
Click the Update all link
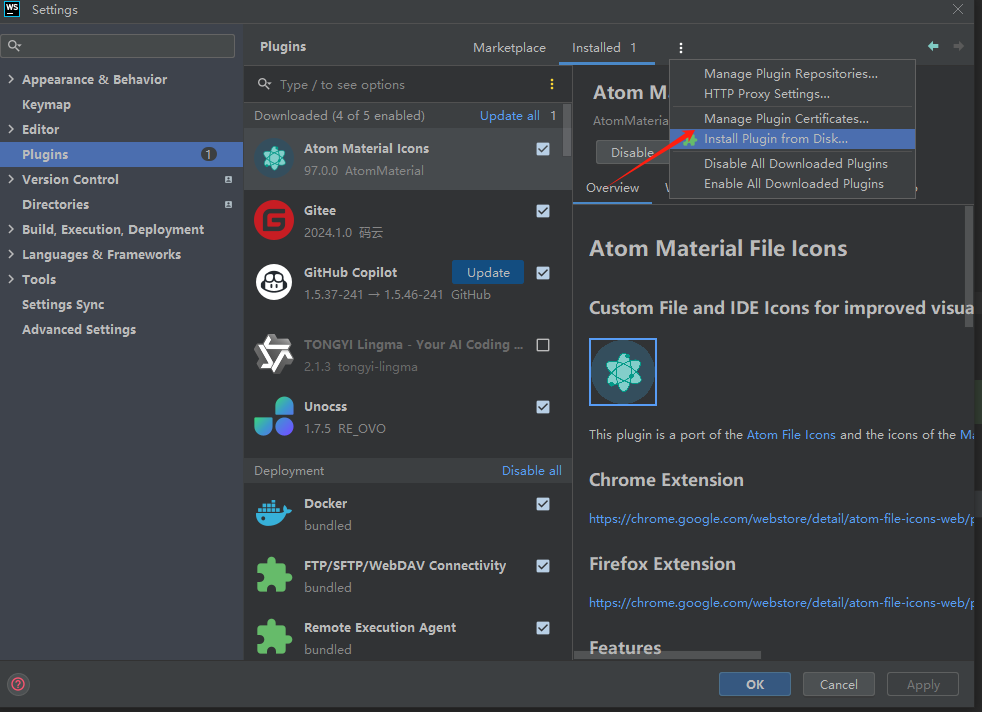pyautogui.click(x=510, y=116)
